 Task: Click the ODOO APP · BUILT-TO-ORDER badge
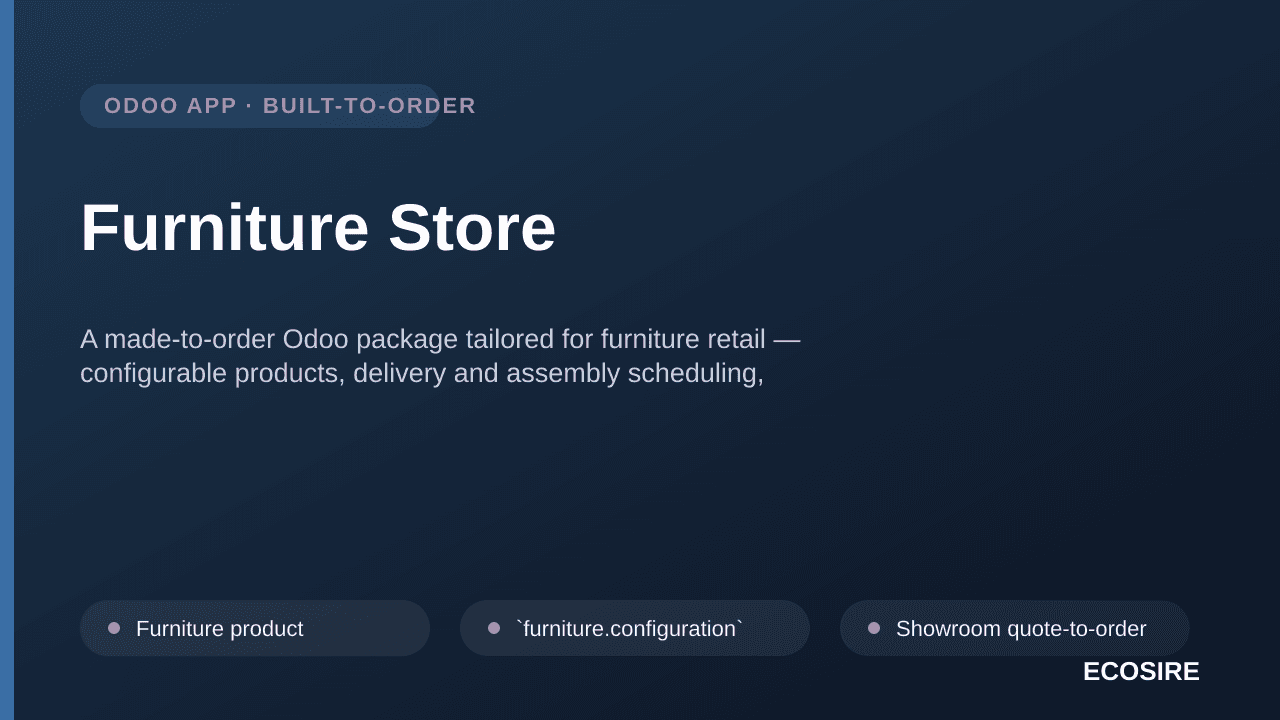[260, 106]
